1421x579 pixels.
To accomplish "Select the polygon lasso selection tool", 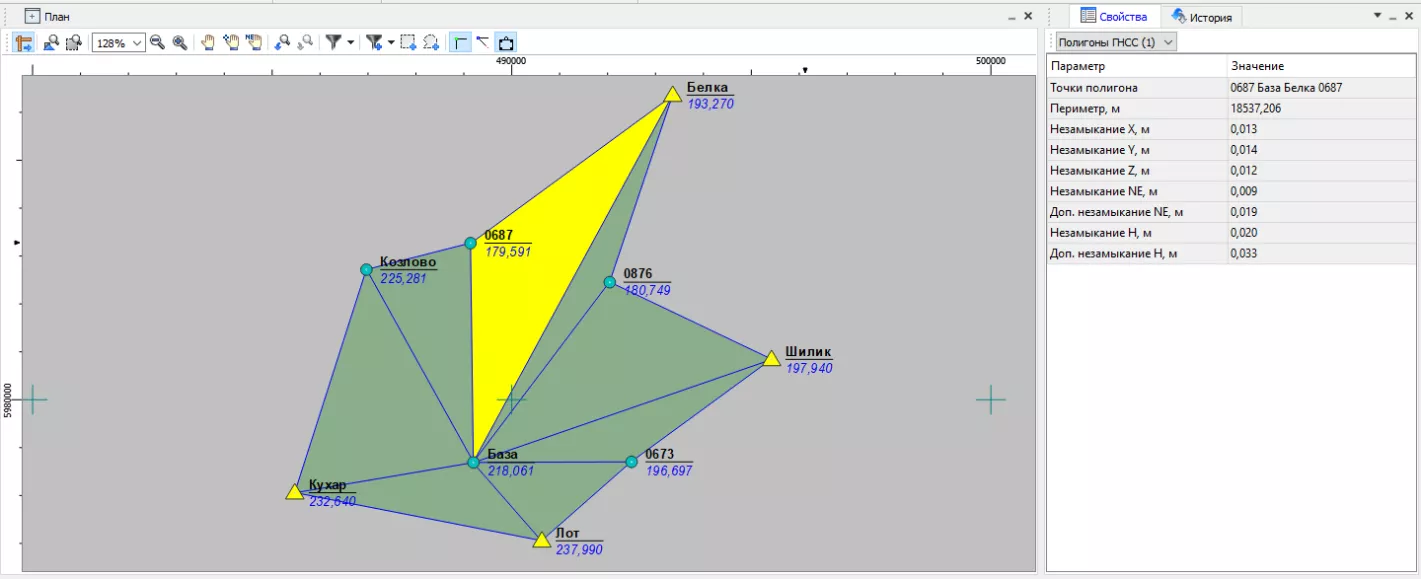I will 431,43.
